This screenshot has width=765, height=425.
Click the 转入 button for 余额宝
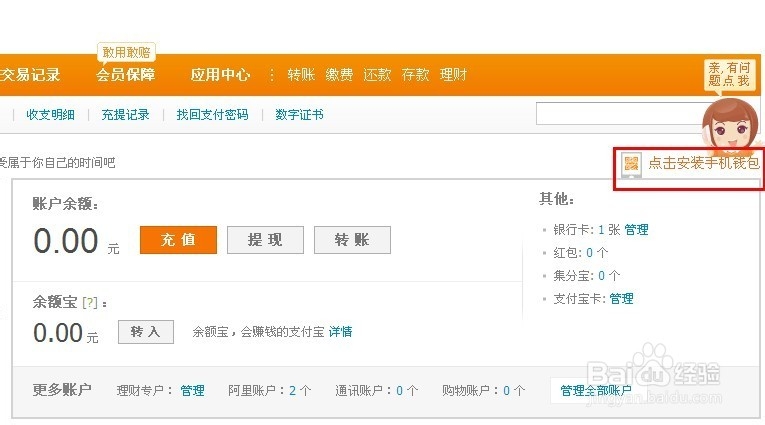pos(146,332)
